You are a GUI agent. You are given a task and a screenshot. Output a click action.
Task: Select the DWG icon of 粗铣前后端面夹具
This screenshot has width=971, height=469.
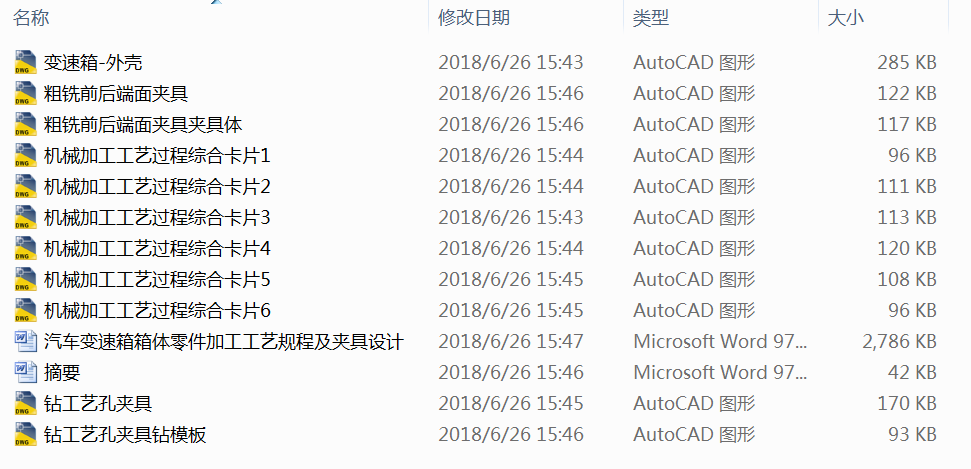click(x=26, y=94)
